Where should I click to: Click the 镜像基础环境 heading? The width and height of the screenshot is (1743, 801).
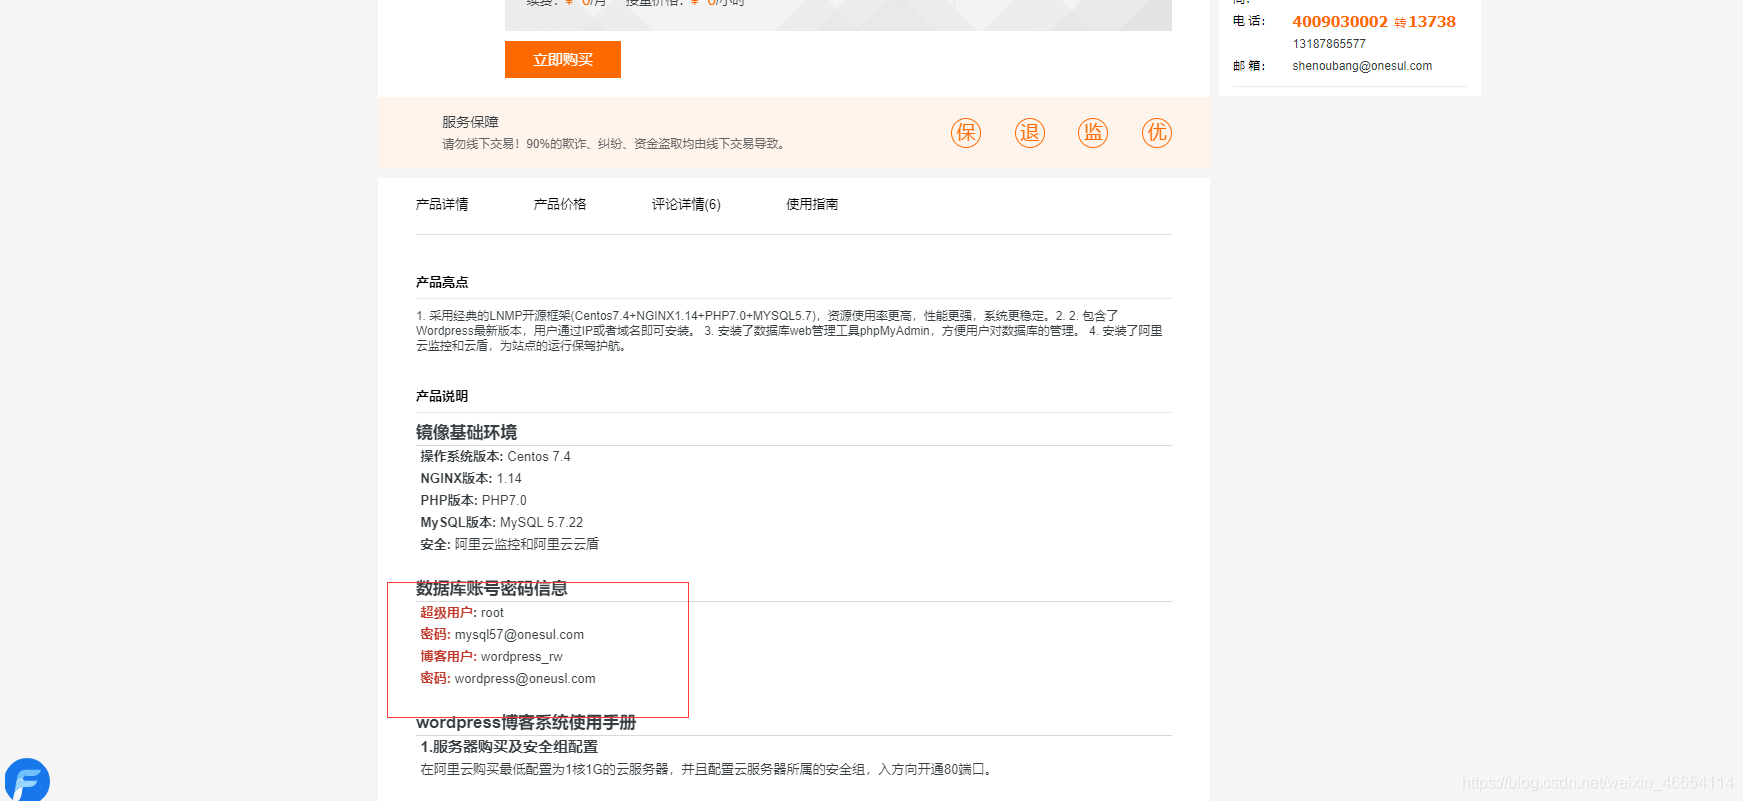(x=466, y=432)
